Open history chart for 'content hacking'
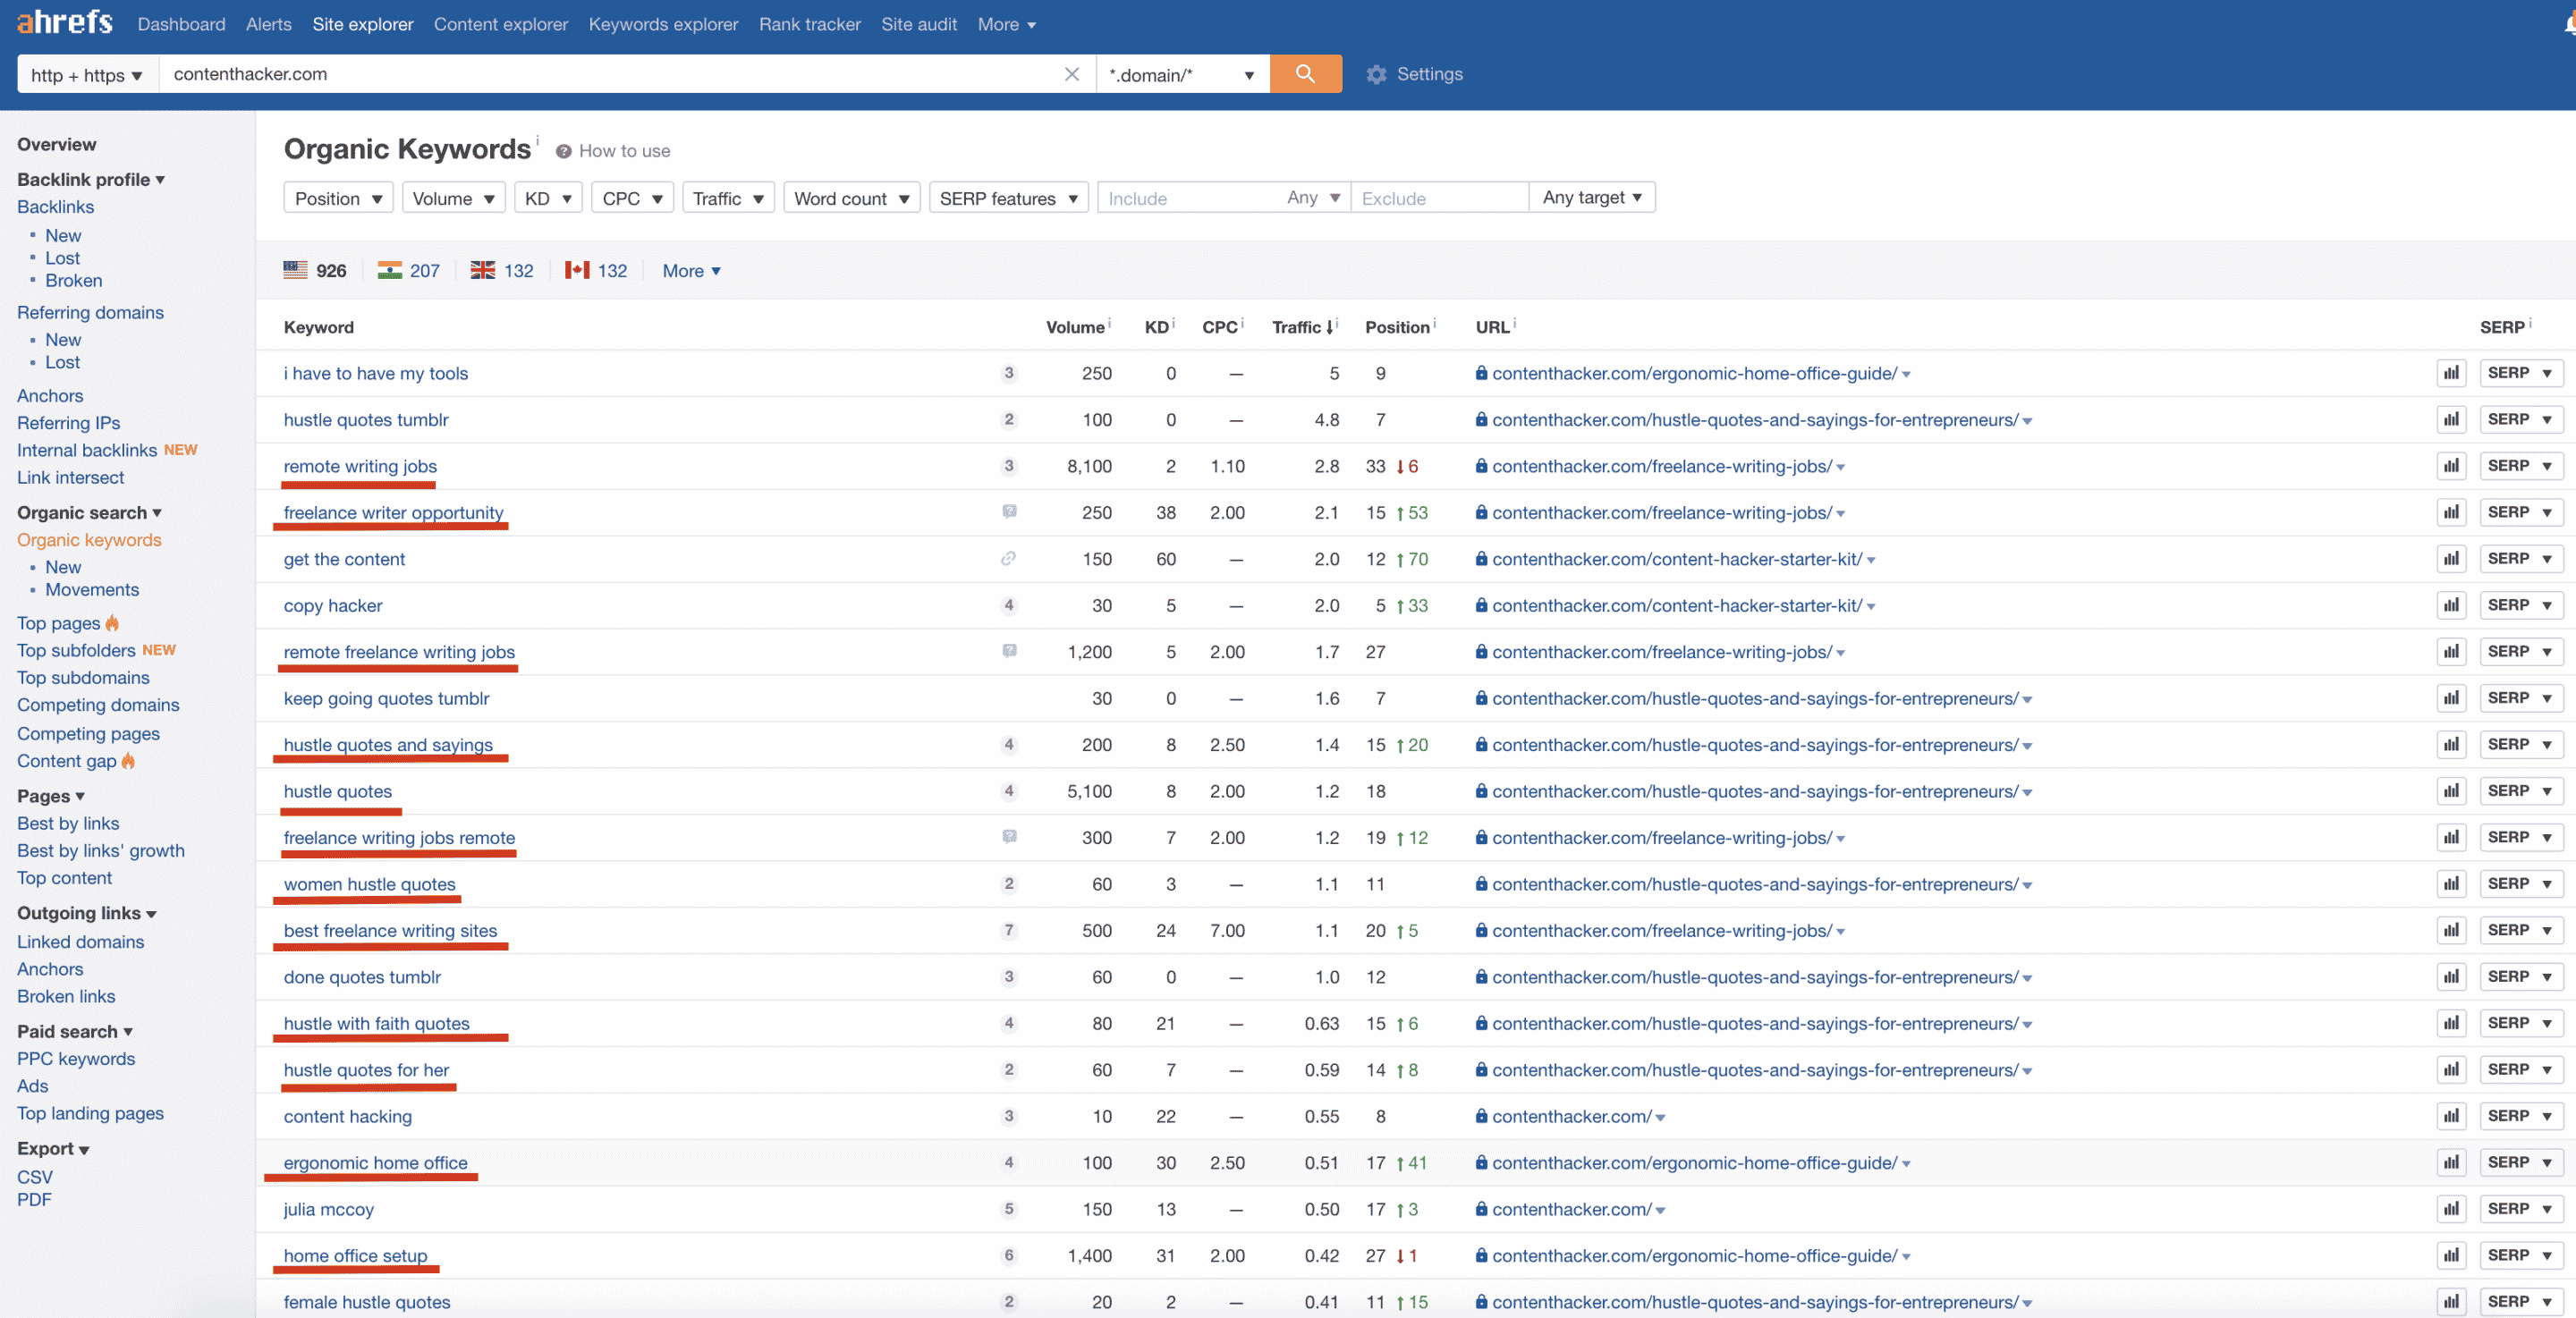The height and width of the screenshot is (1318, 2576). pos(2450,1116)
